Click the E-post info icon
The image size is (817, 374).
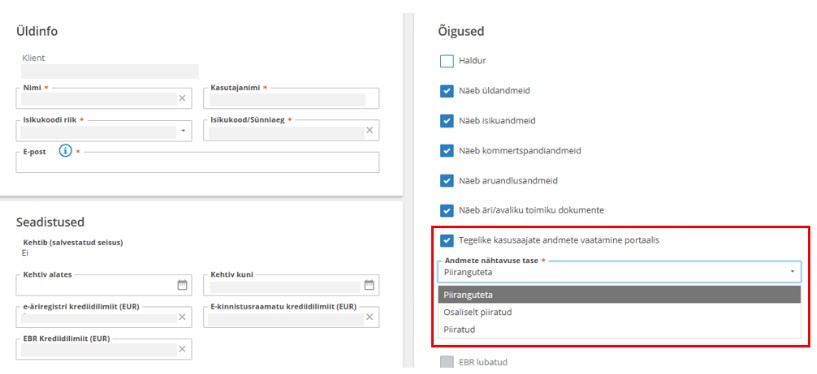coord(65,152)
